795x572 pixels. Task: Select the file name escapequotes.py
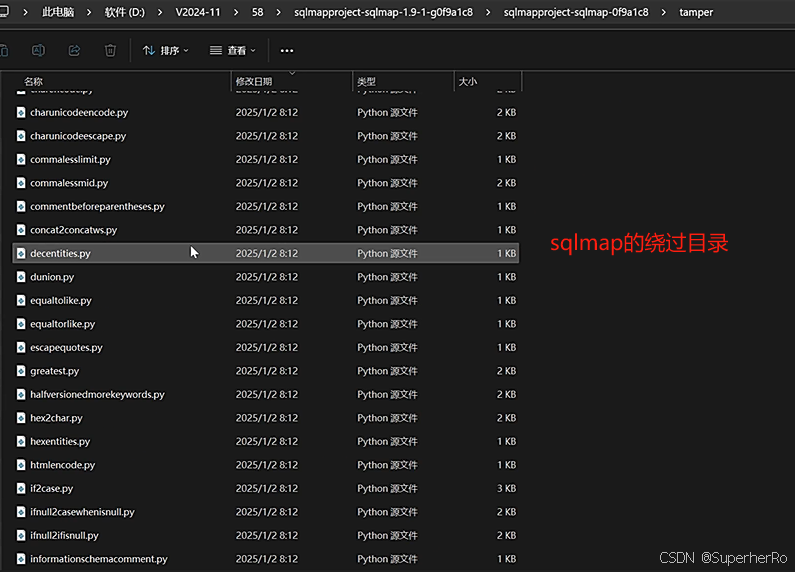click(66, 348)
